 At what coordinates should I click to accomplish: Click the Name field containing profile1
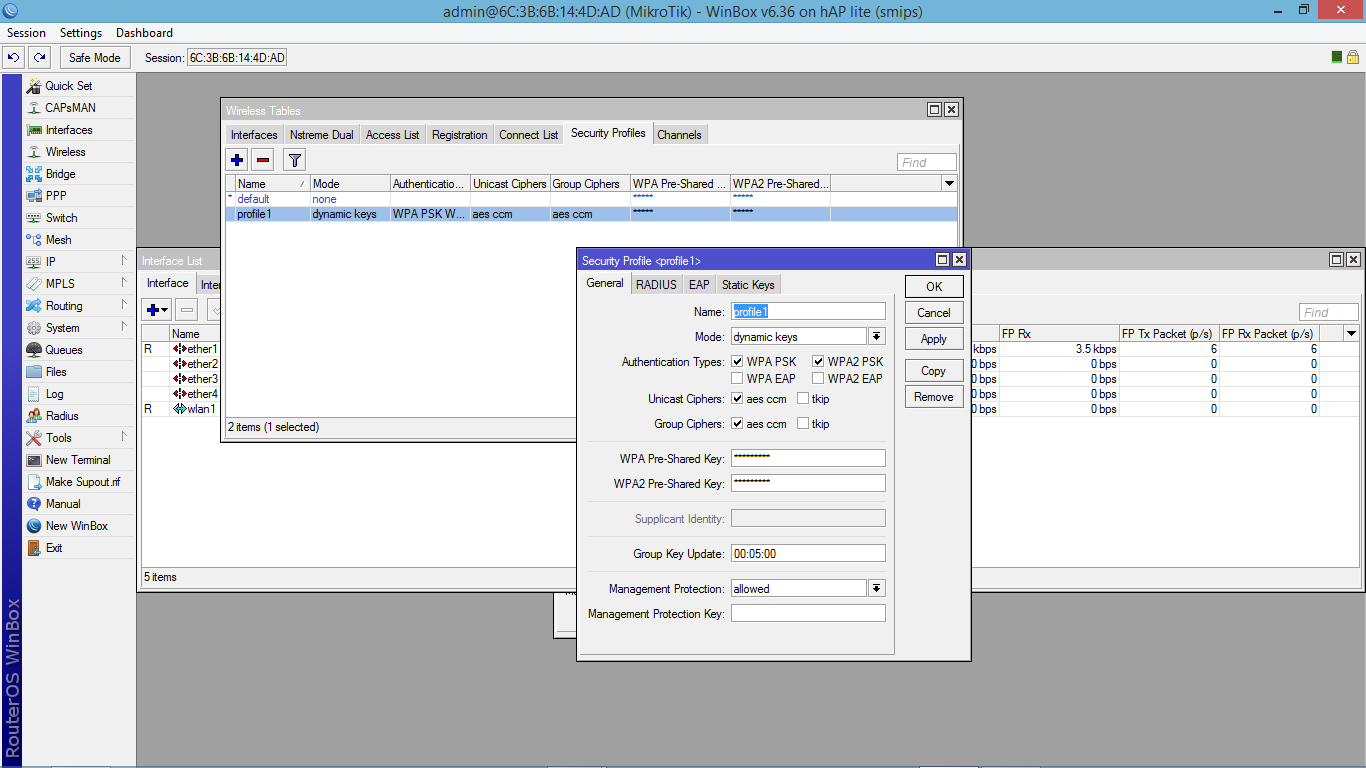coord(808,311)
